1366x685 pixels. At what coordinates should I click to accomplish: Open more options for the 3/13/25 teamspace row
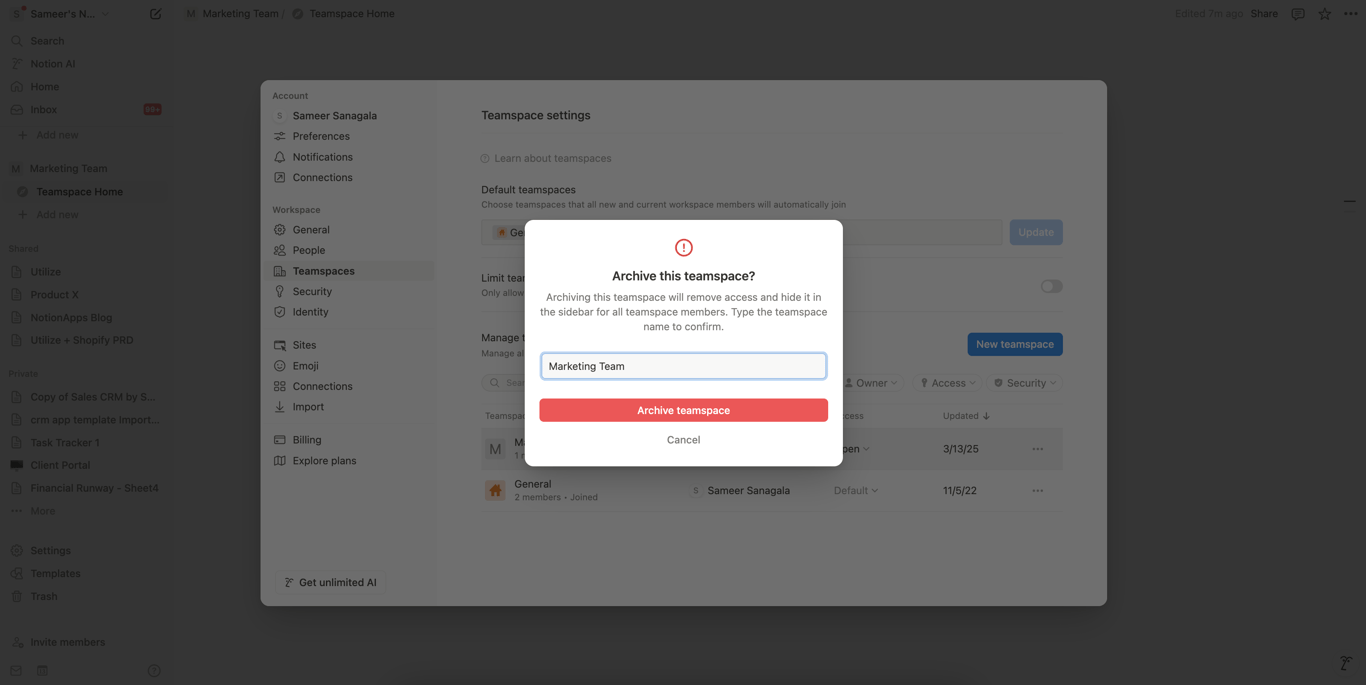tap(1038, 449)
